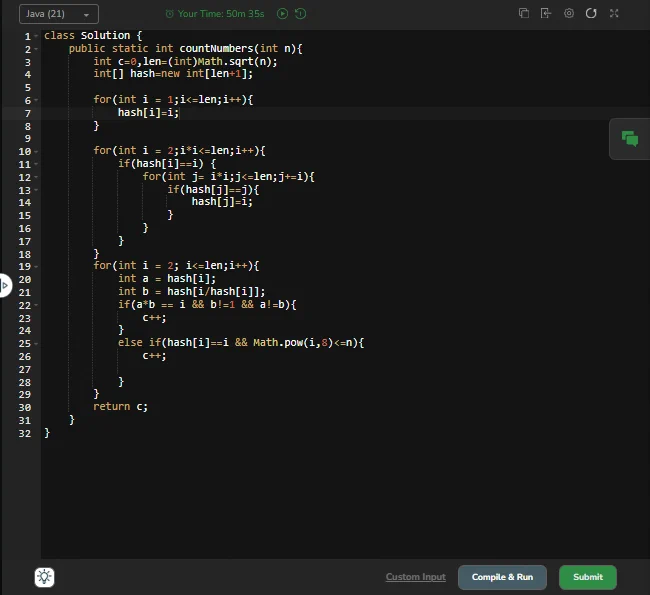Fold the if block at line 11
The height and width of the screenshot is (595, 650).
coord(36,164)
